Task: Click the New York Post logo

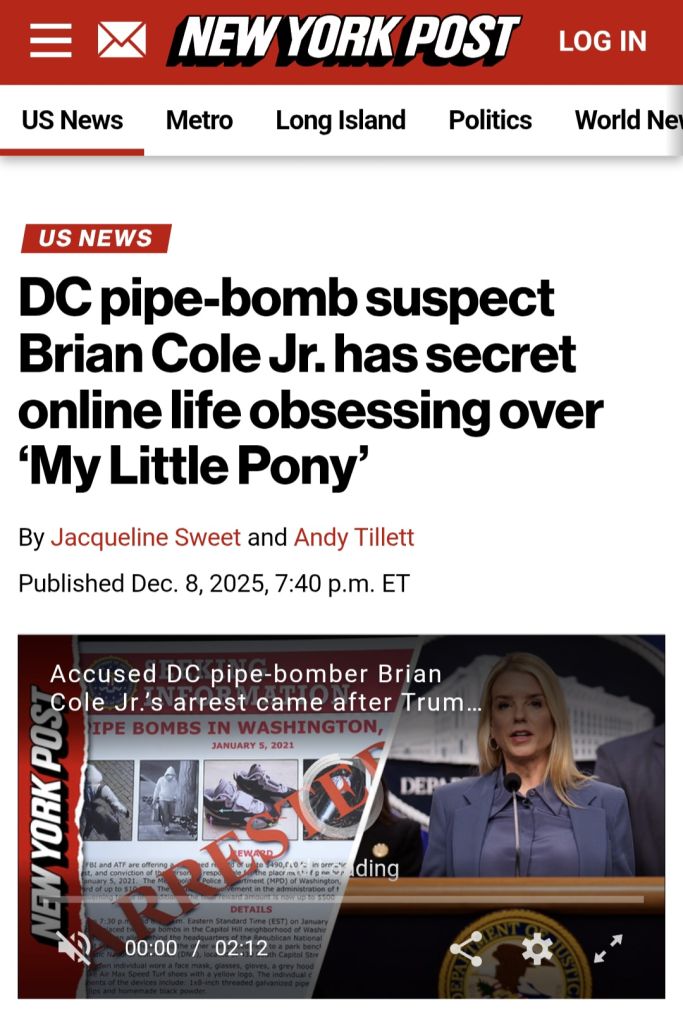Action: coord(343,41)
